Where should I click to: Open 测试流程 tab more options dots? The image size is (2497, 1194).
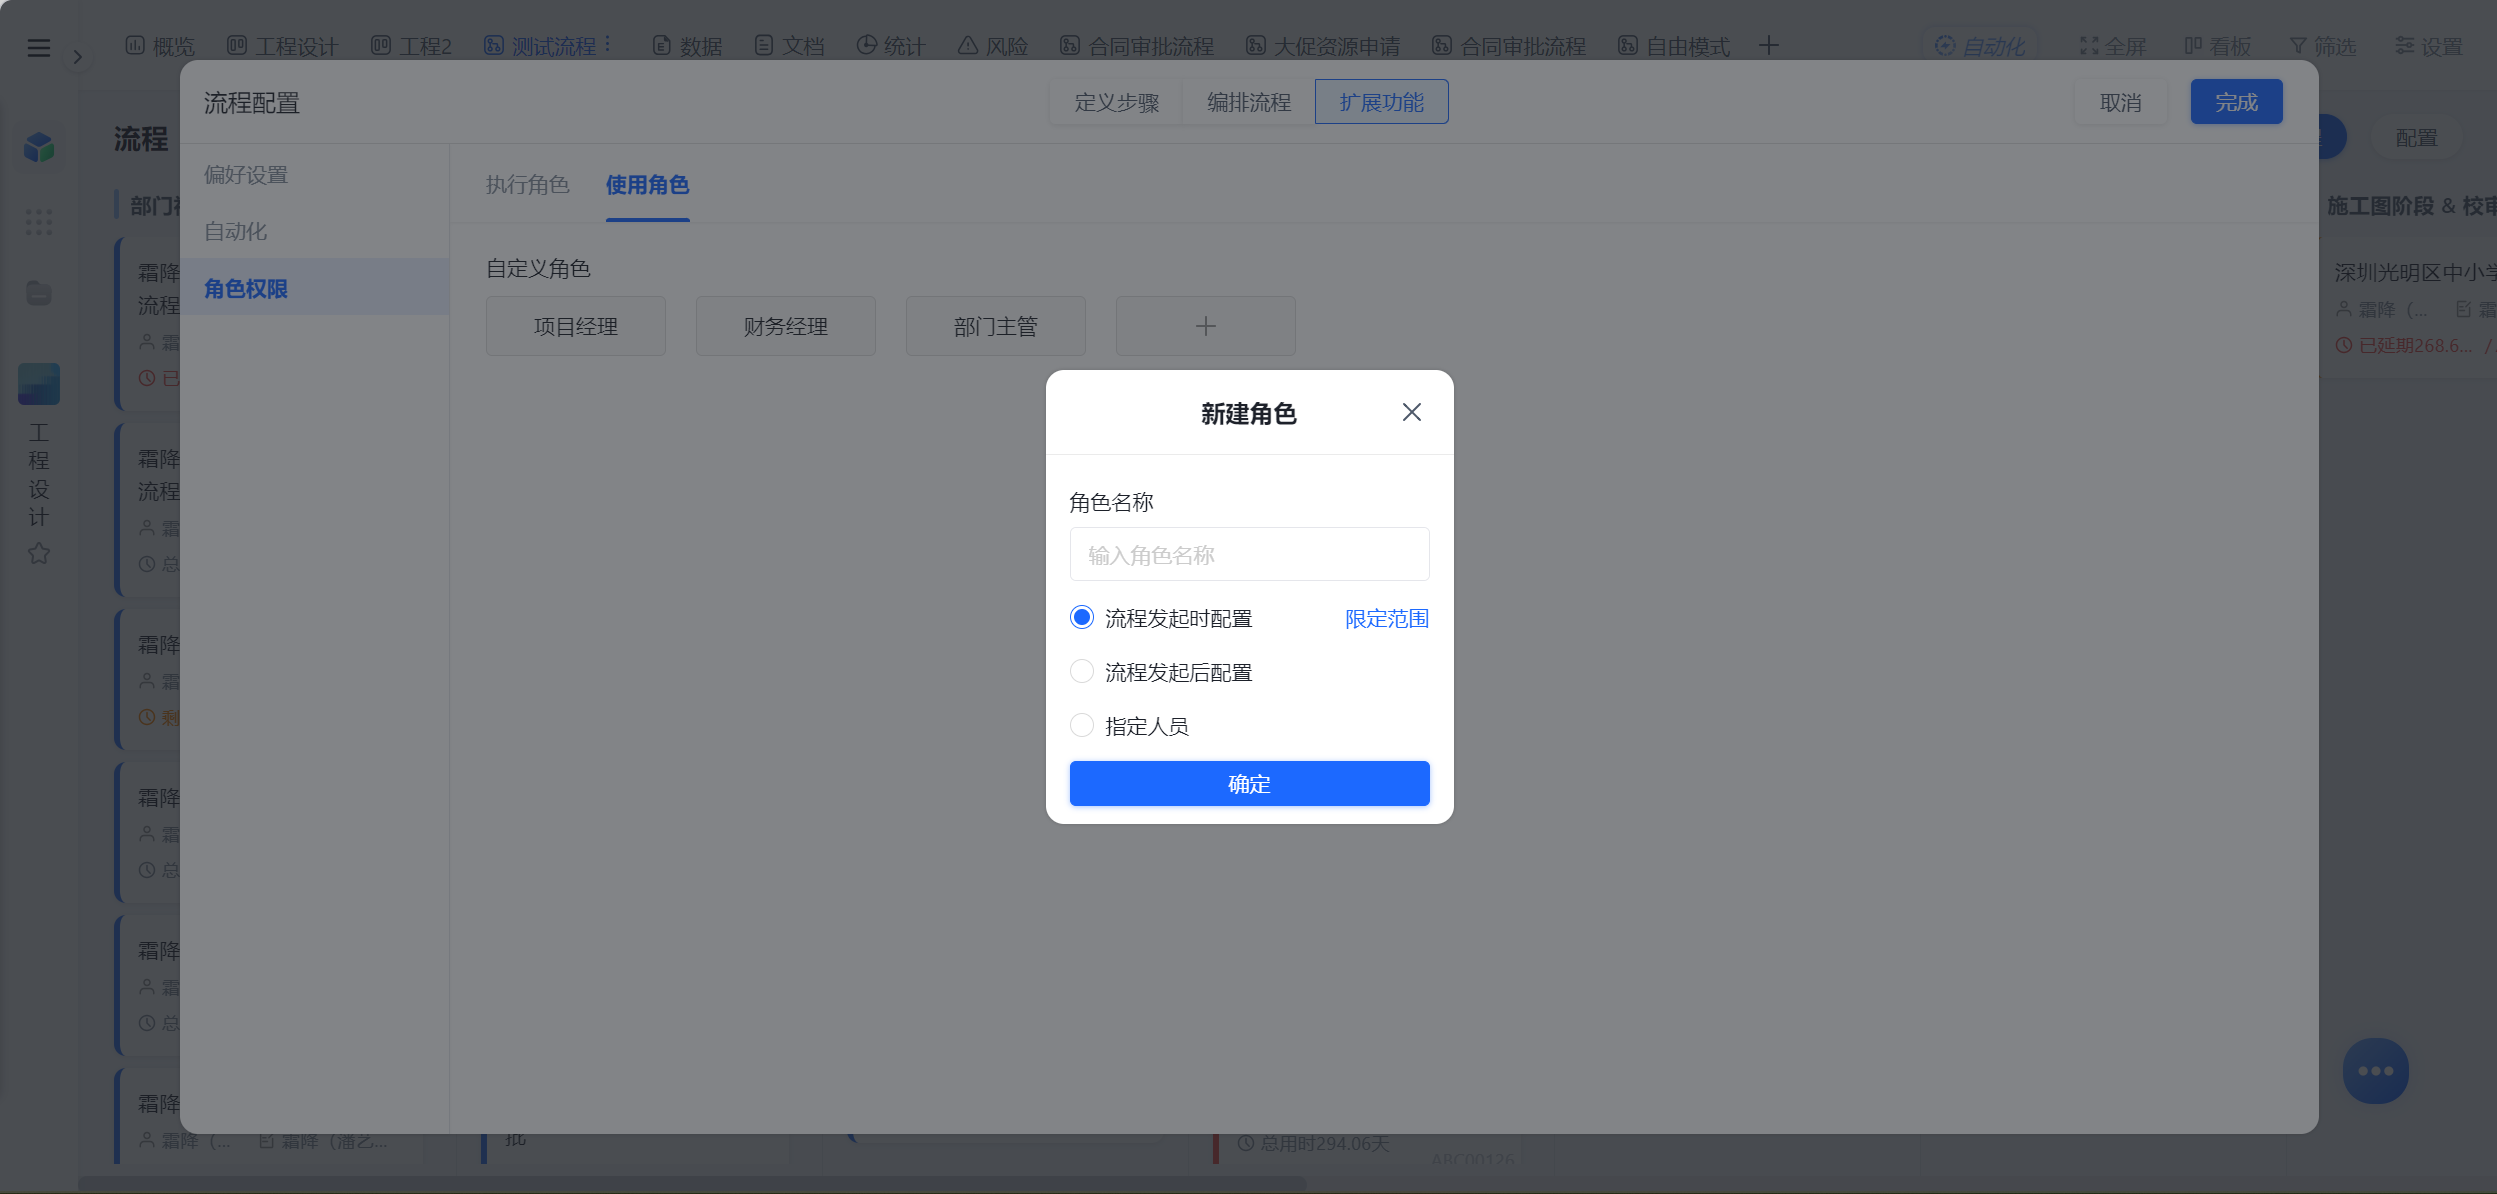pos(607,45)
